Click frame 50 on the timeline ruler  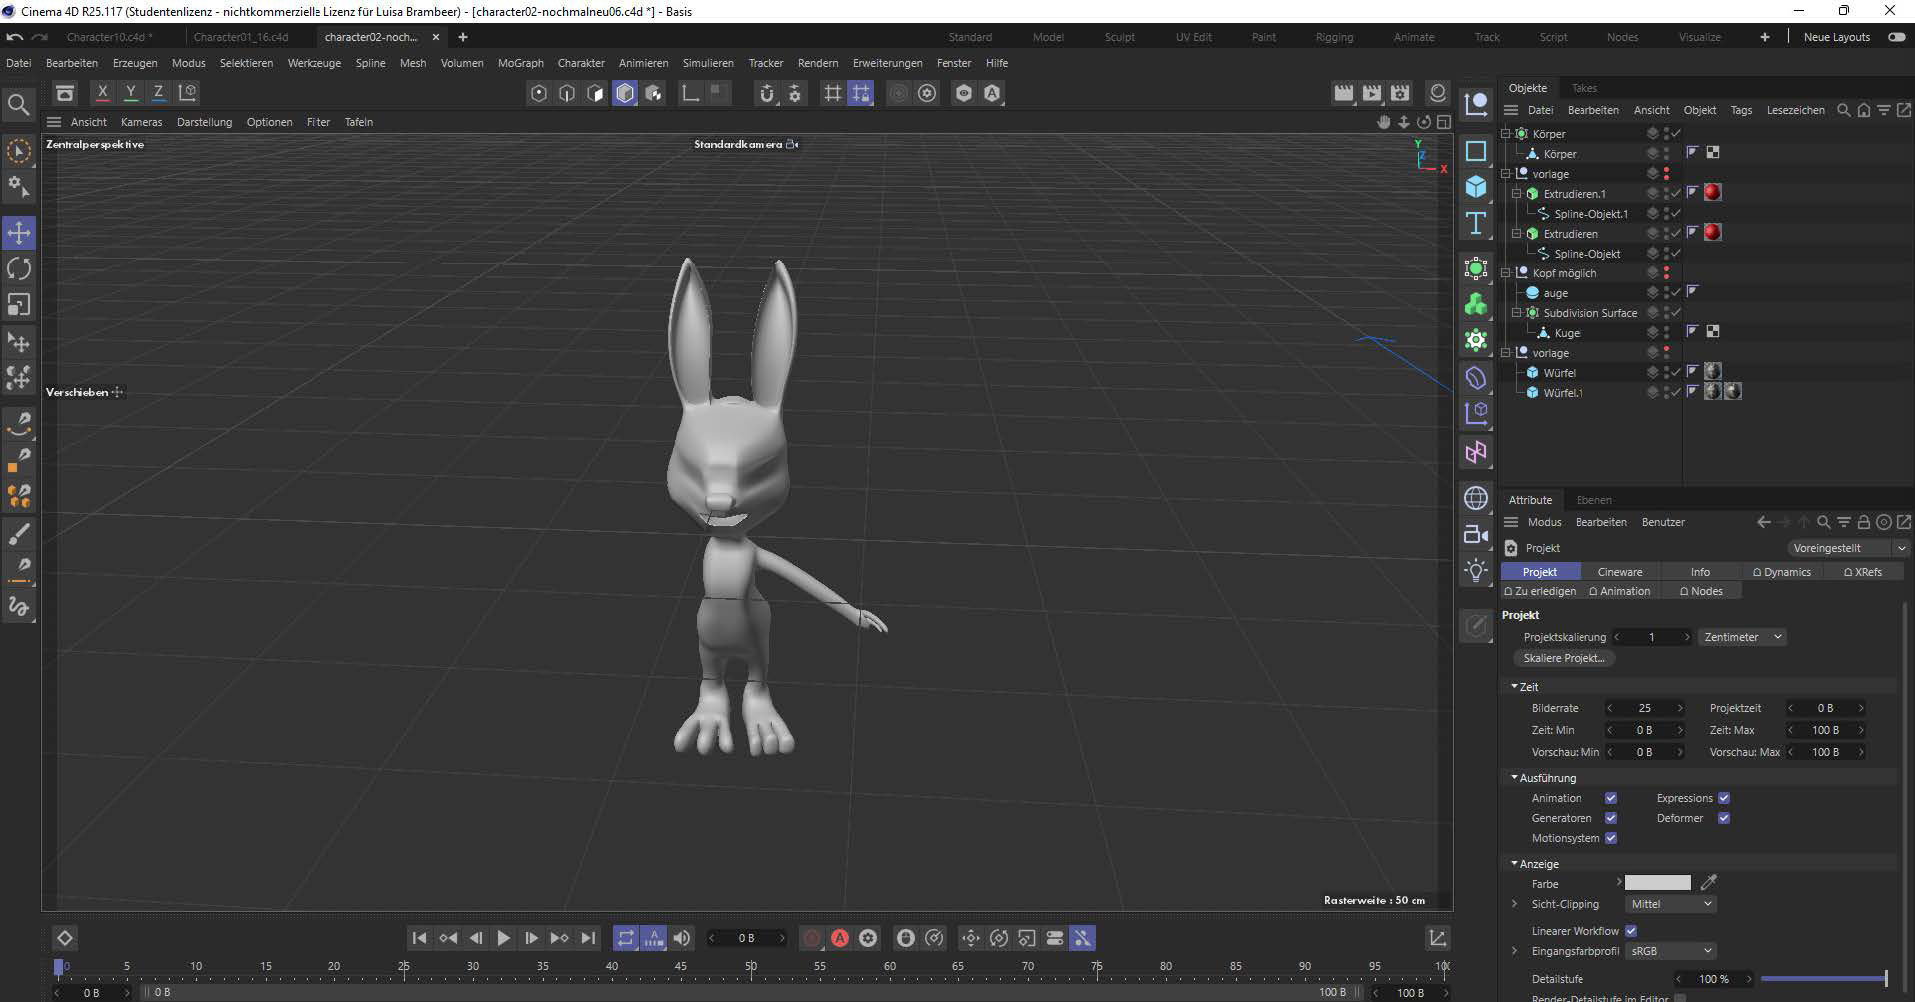click(x=750, y=966)
